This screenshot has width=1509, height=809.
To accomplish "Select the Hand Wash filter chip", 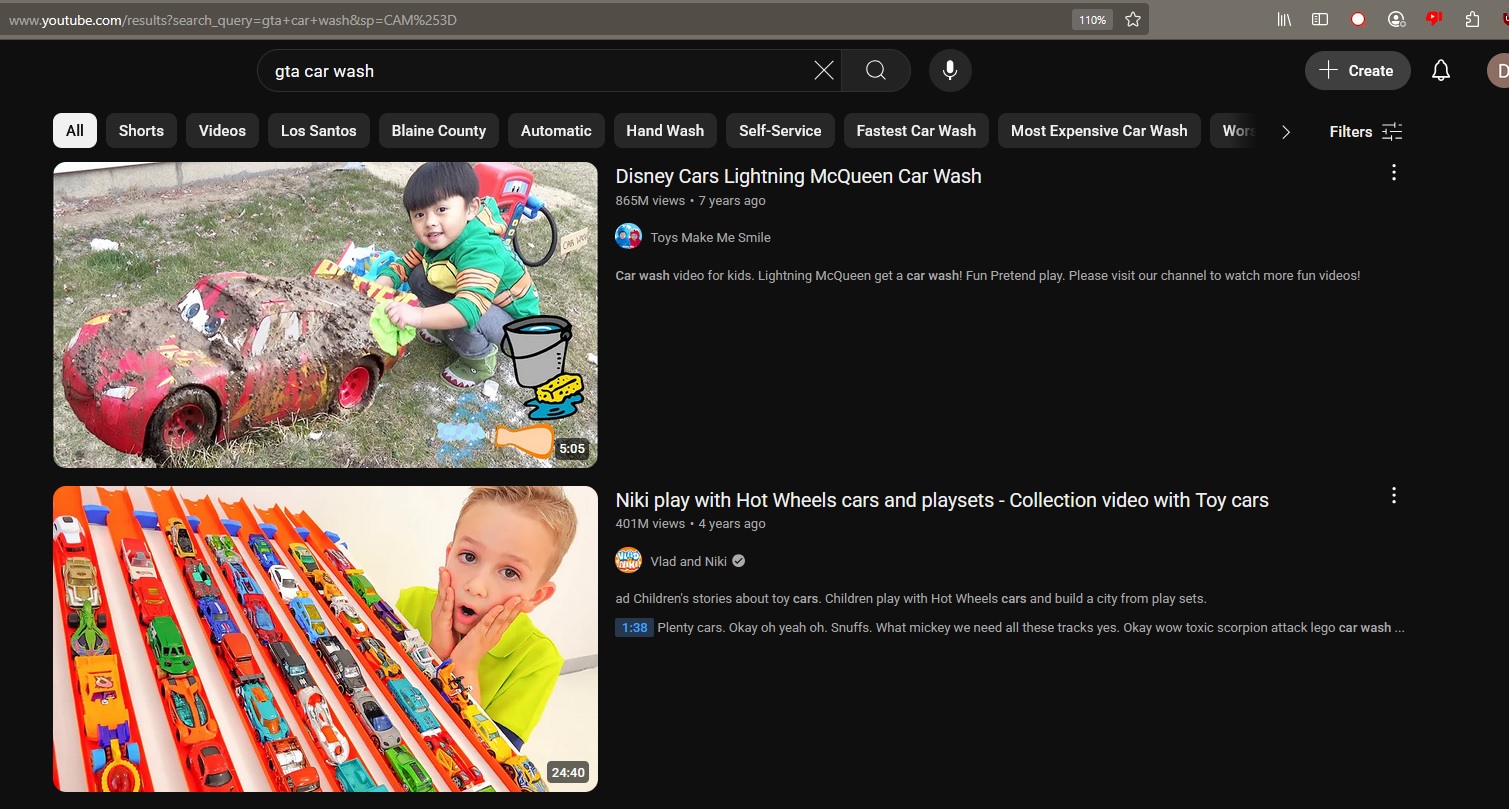I will [665, 131].
